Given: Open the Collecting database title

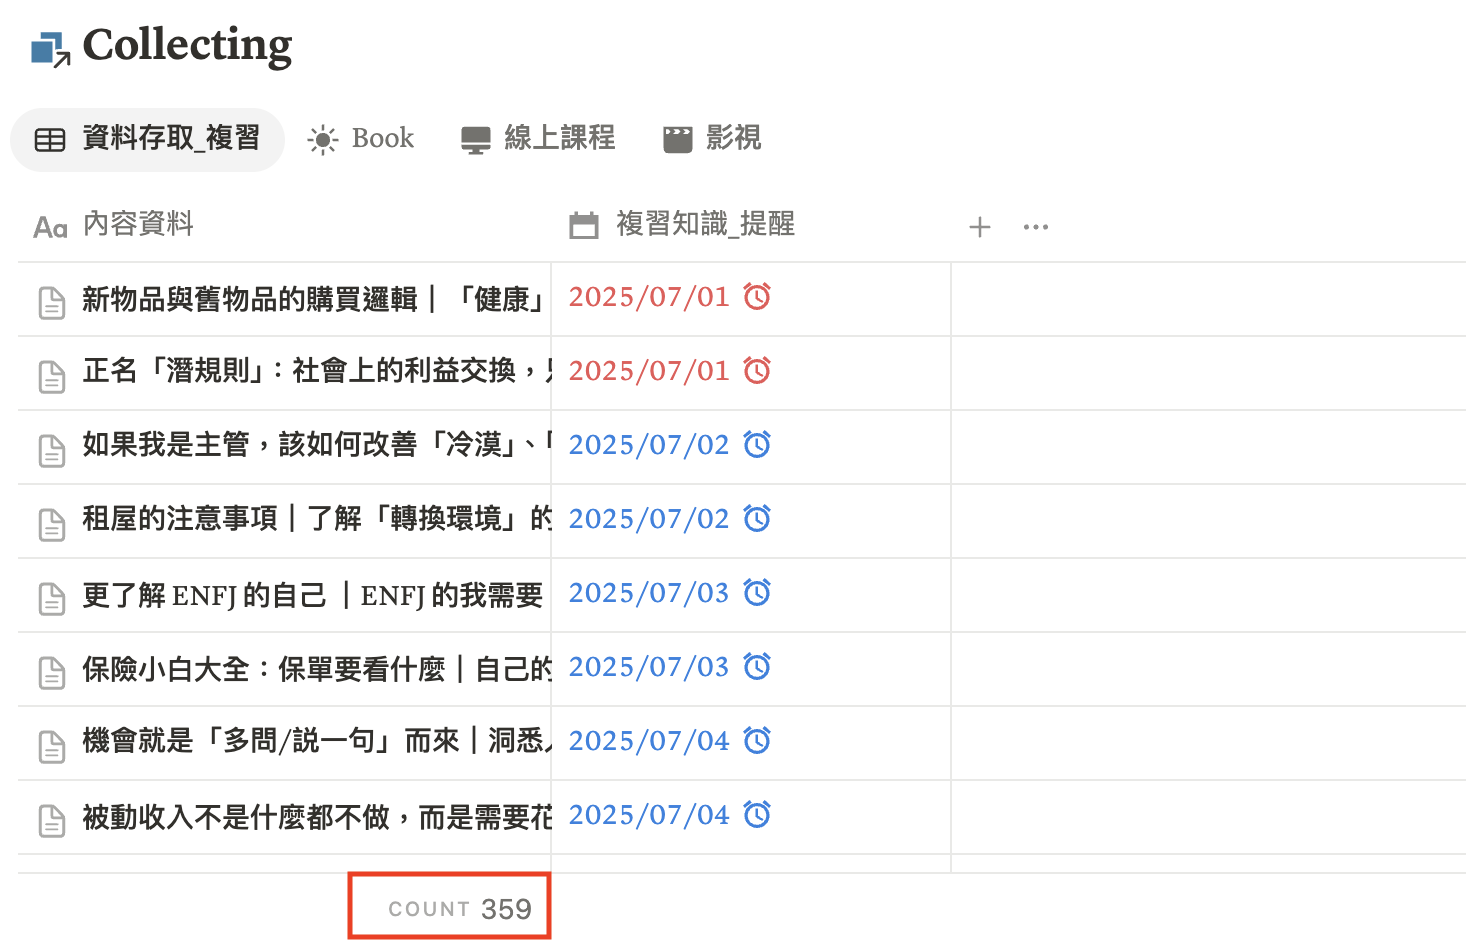Looking at the screenshot, I should (187, 46).
